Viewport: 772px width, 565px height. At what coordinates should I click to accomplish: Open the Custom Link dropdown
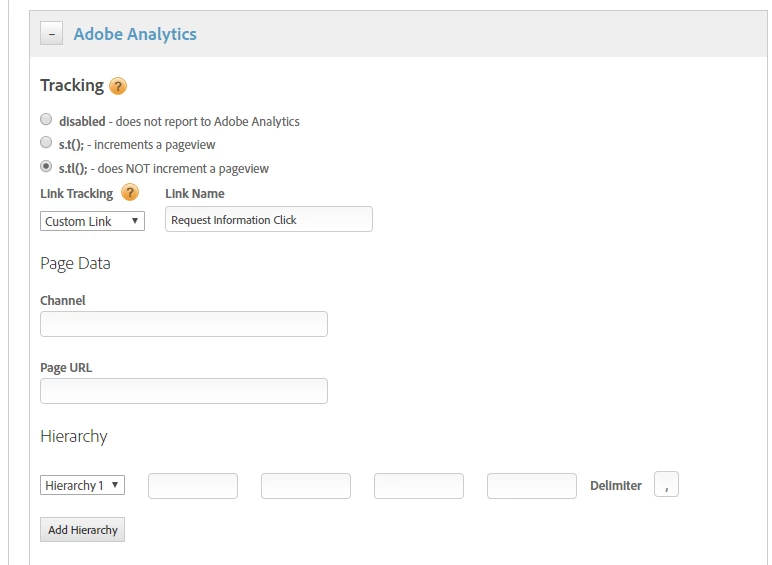click(x=93, y=221)
